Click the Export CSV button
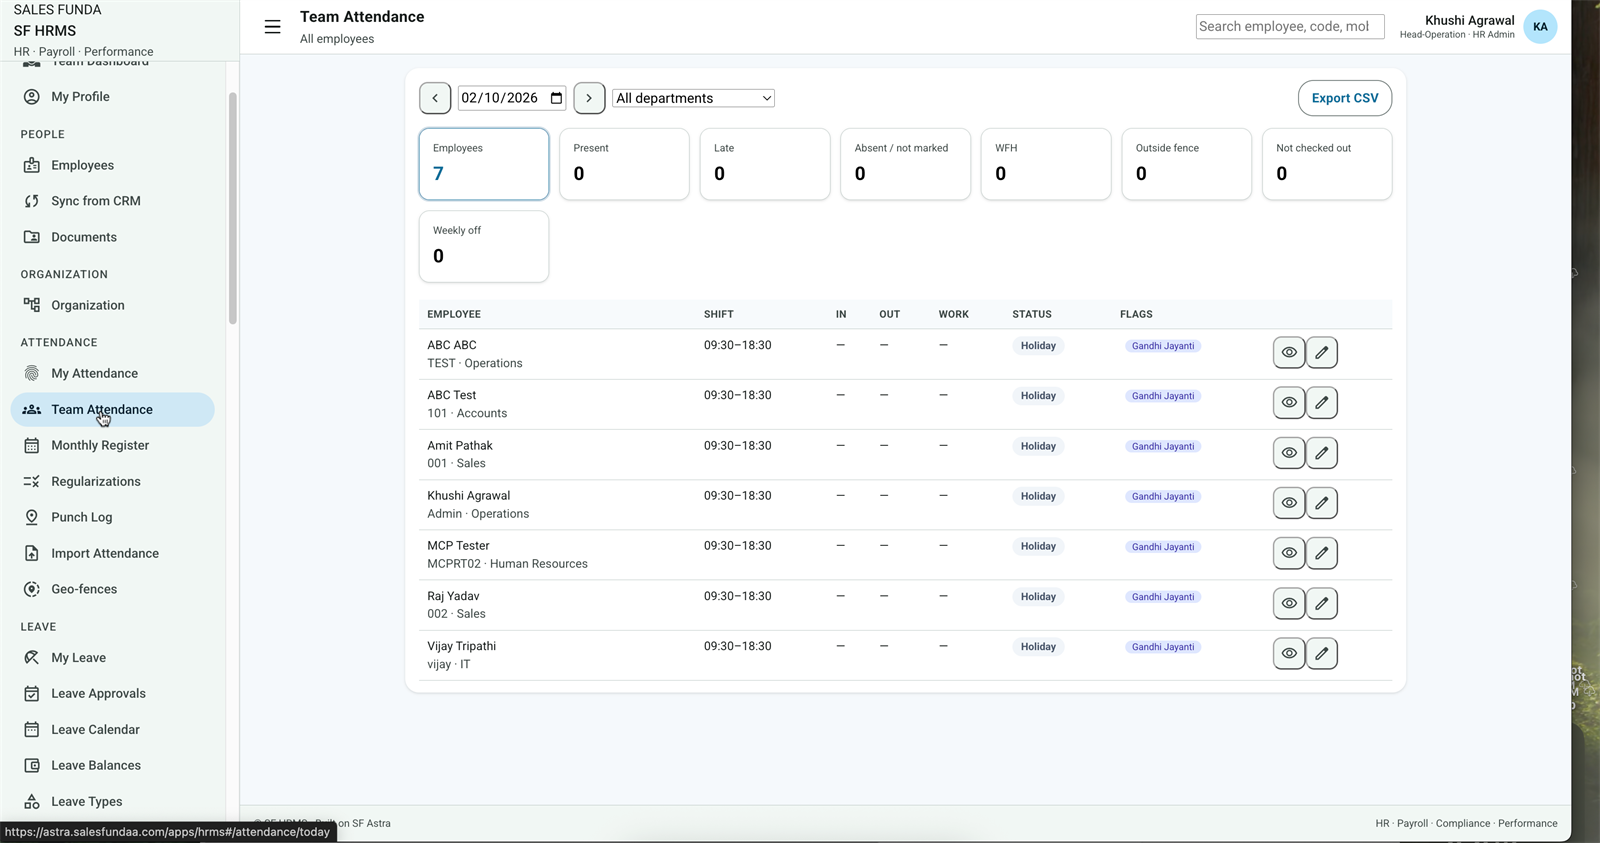Viewport: 1600px width, 843px height. click(1345, 98)
